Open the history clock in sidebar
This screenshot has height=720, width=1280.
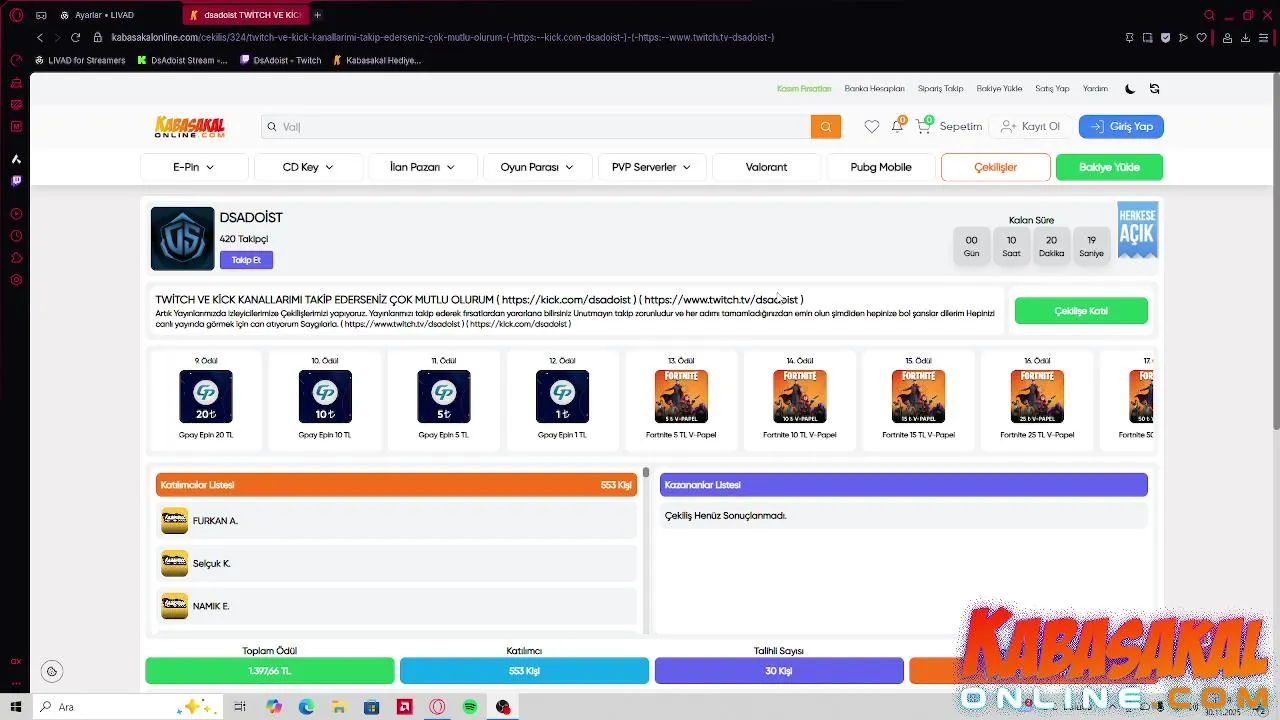coord(16,236)
